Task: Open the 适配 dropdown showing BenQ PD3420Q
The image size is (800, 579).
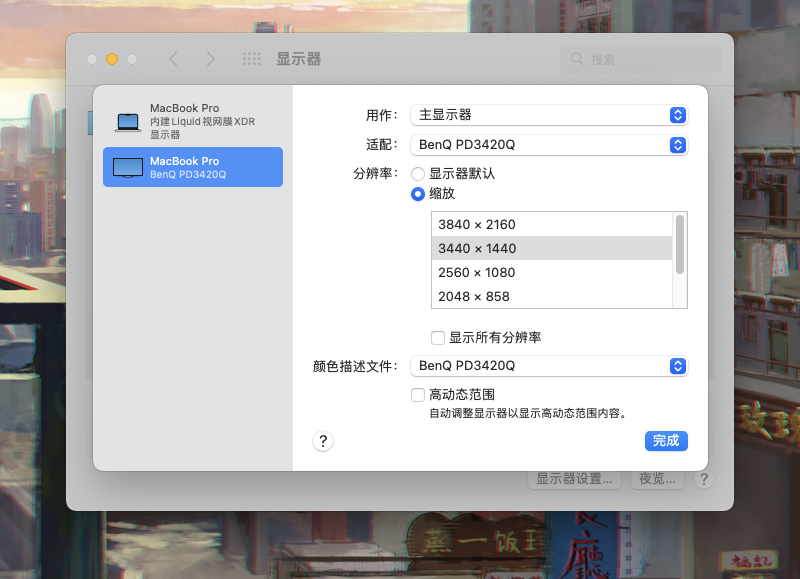Action: tap(549, 145)
